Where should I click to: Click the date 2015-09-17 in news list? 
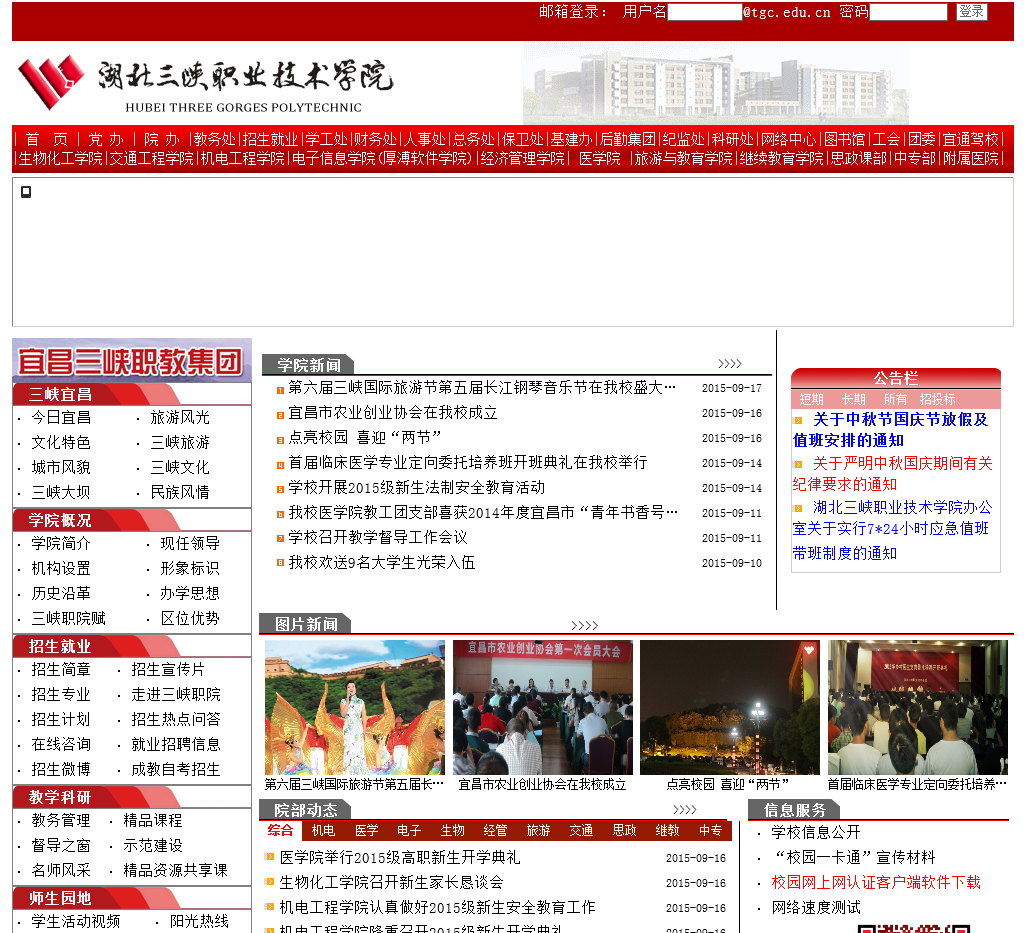click(732, 389)
